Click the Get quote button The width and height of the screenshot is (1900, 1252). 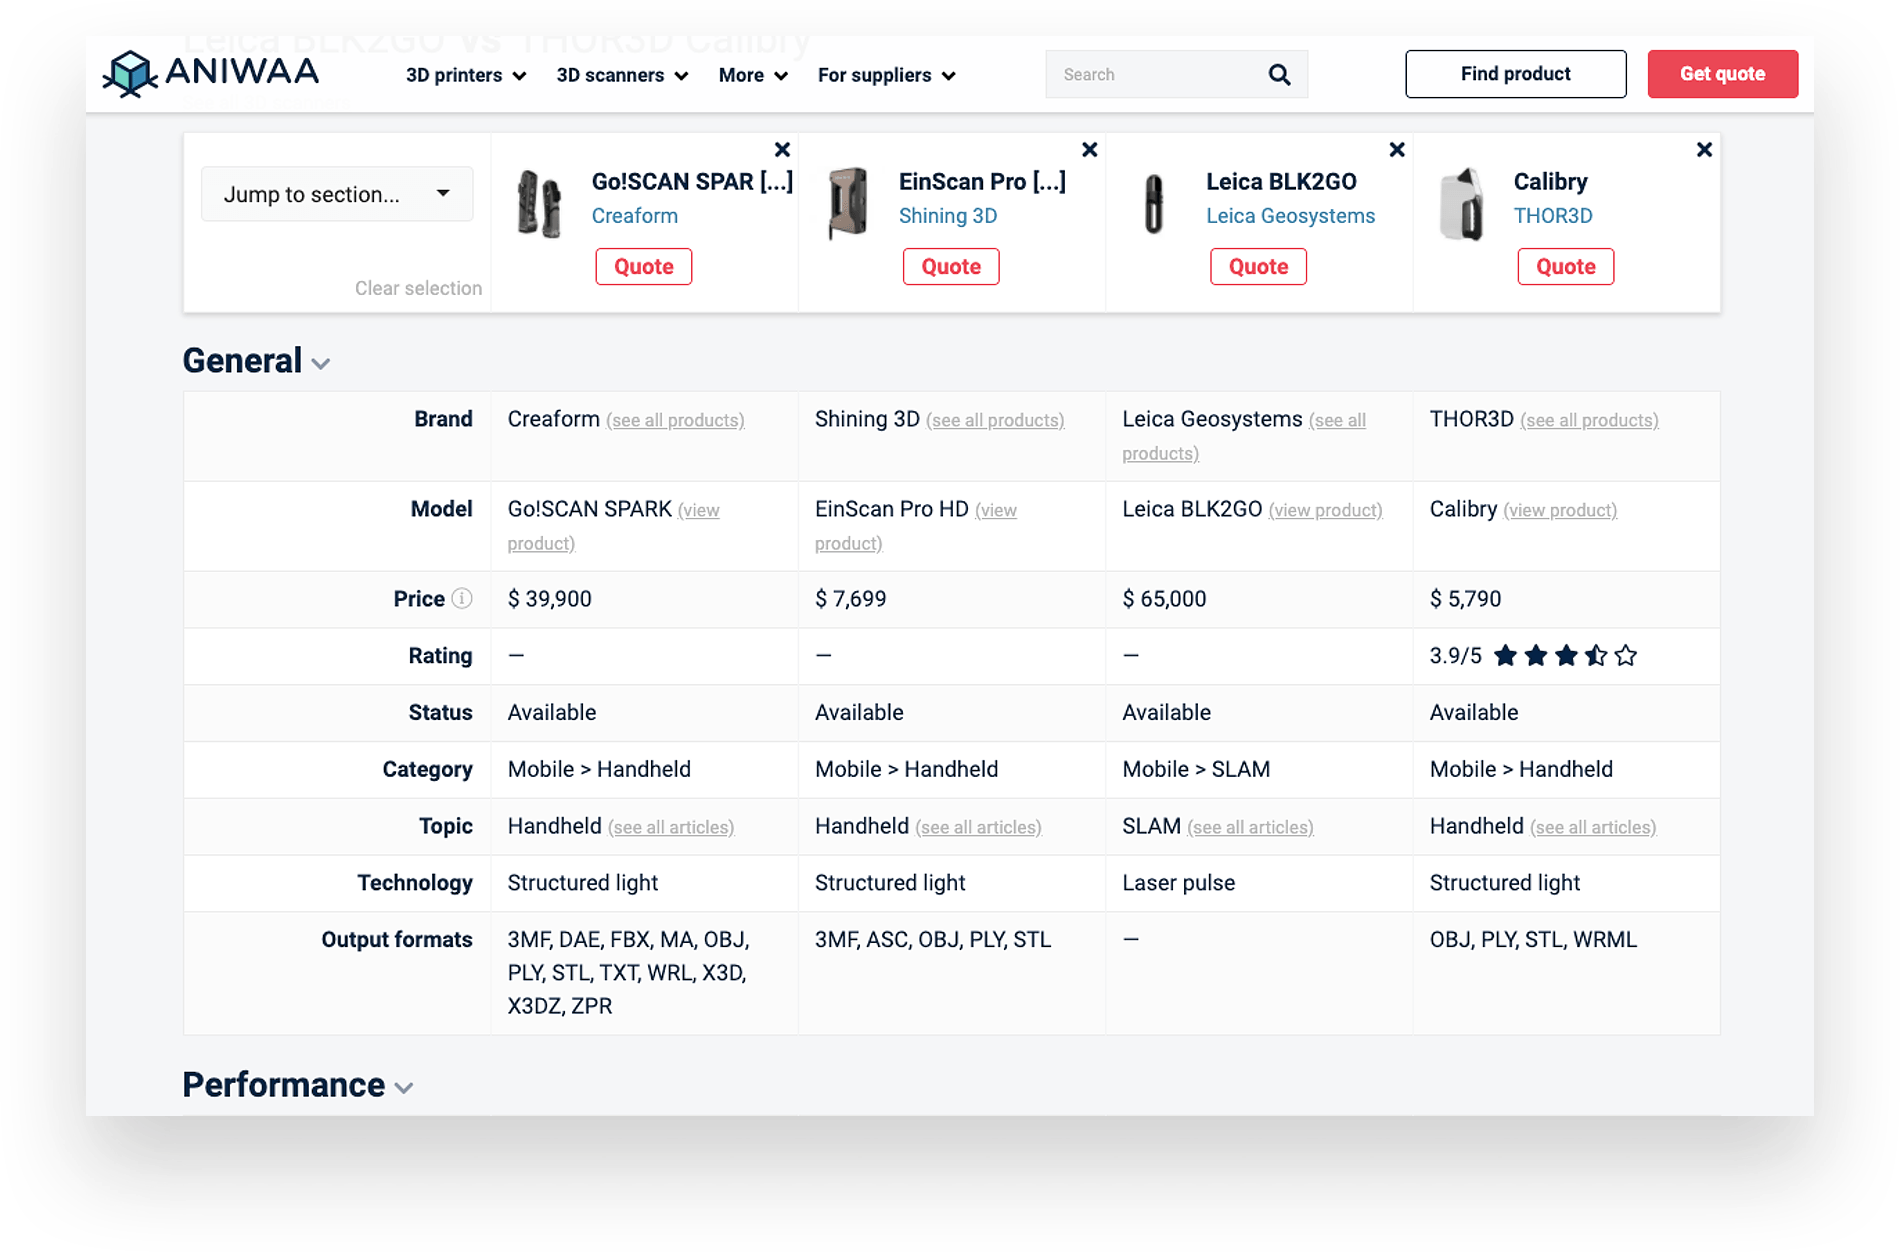tap(1722, 74)
